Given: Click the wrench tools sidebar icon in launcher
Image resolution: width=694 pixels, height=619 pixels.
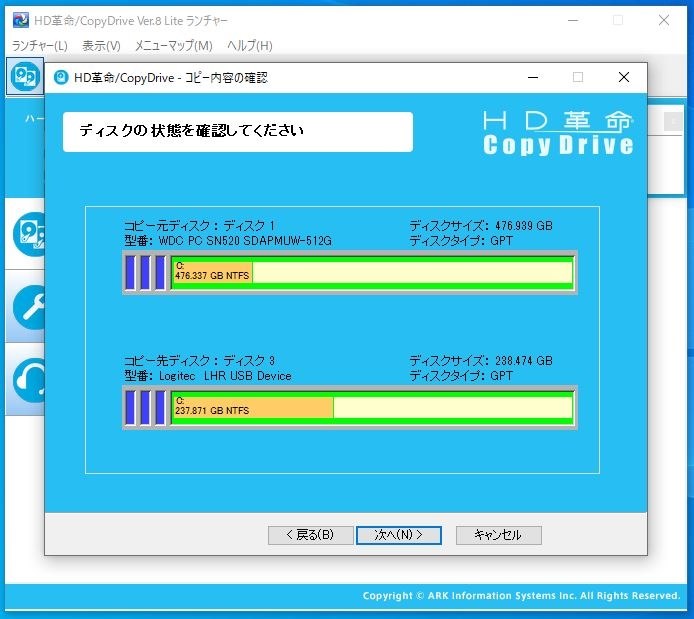Looking at the screenshot, I should [x=29, y=307].
